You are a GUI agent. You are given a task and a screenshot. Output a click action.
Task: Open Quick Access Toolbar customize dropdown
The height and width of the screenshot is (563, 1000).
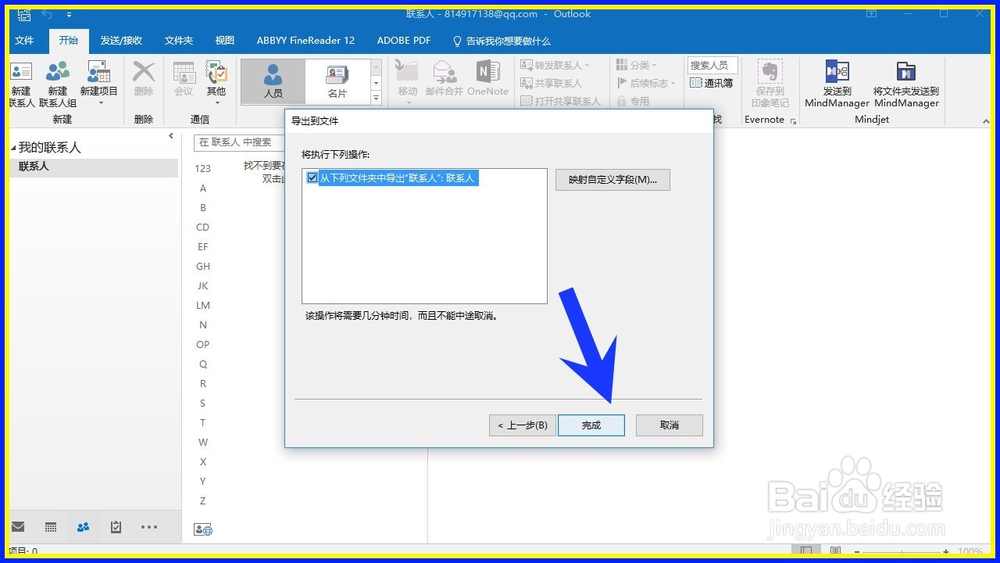point(69,14)
